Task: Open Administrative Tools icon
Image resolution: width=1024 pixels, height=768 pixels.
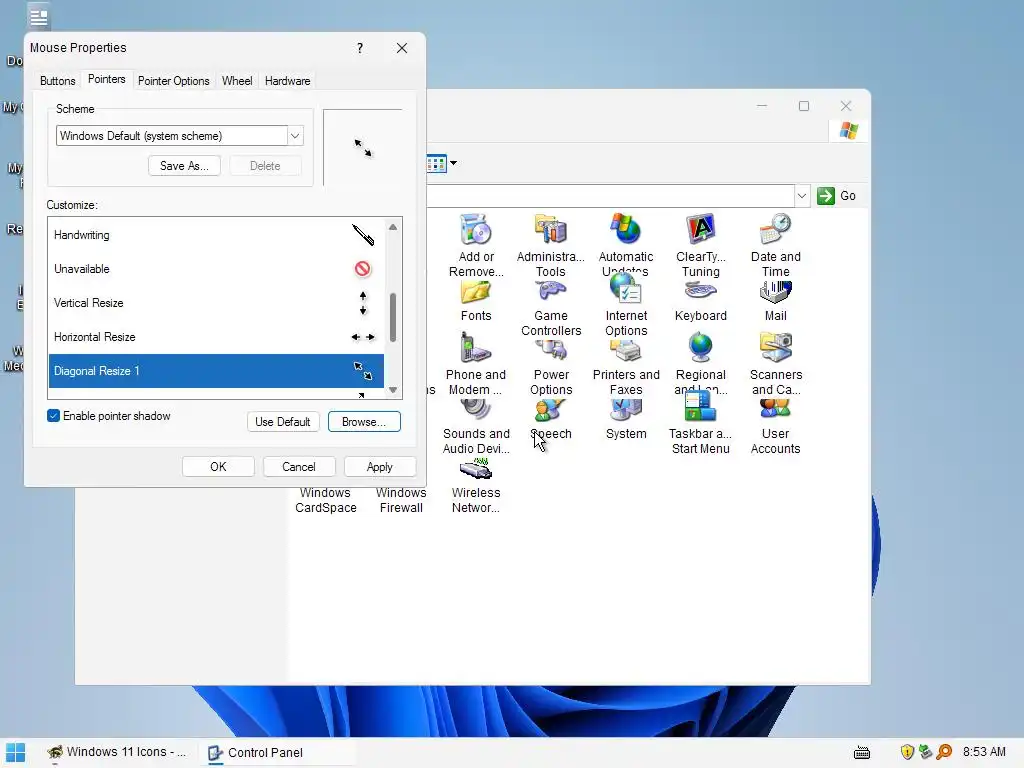Action: pos(551,229)
